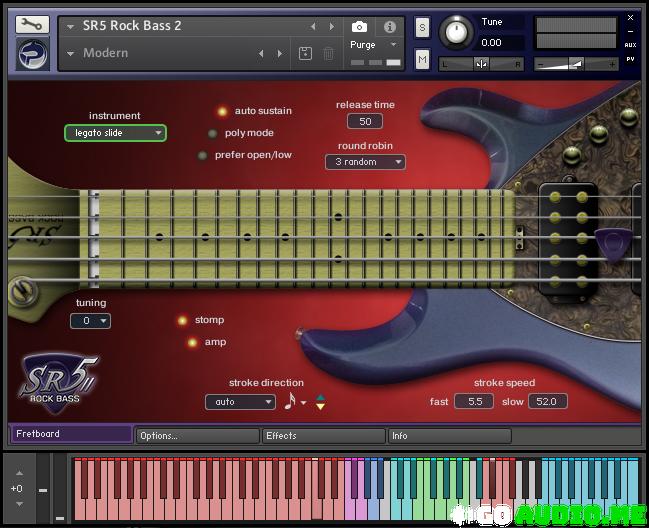The height and width of the screenshot is (528, 649).
Task: Expand the Modern snapshot menu
Action: click(70, 54)
